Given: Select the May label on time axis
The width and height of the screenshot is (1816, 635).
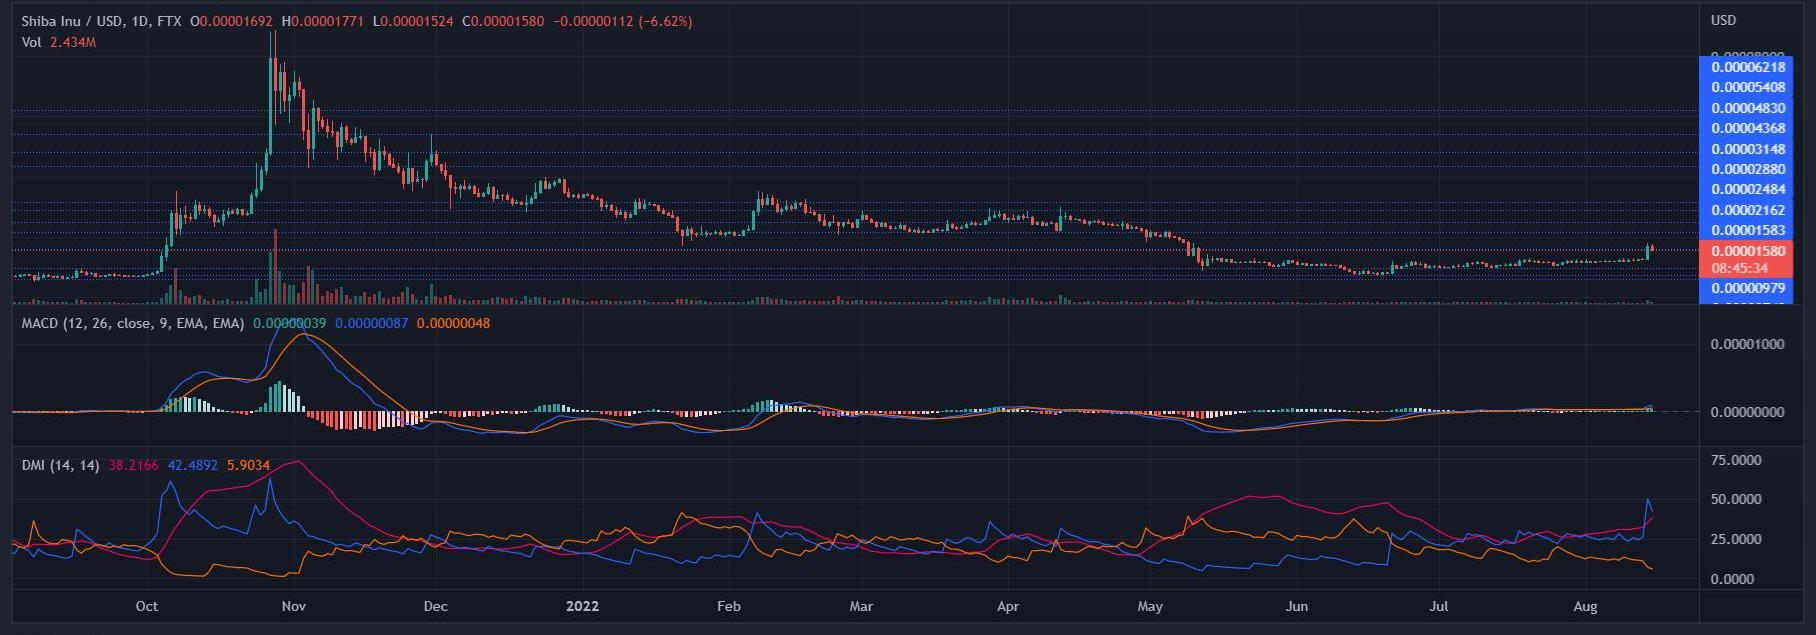Looking at the screenshot, I should coord(1150,606).
